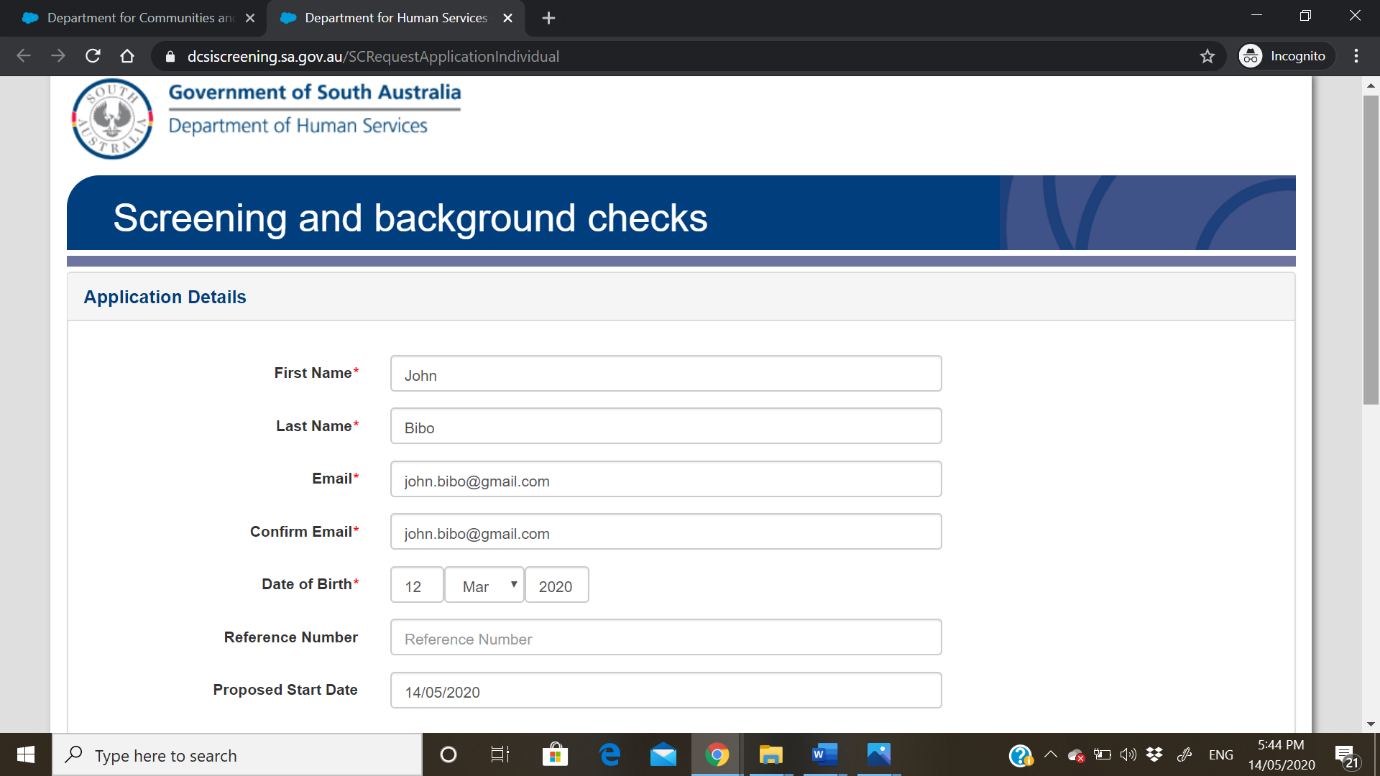
Task: Click the browser forward arrow
Action: 58,56
